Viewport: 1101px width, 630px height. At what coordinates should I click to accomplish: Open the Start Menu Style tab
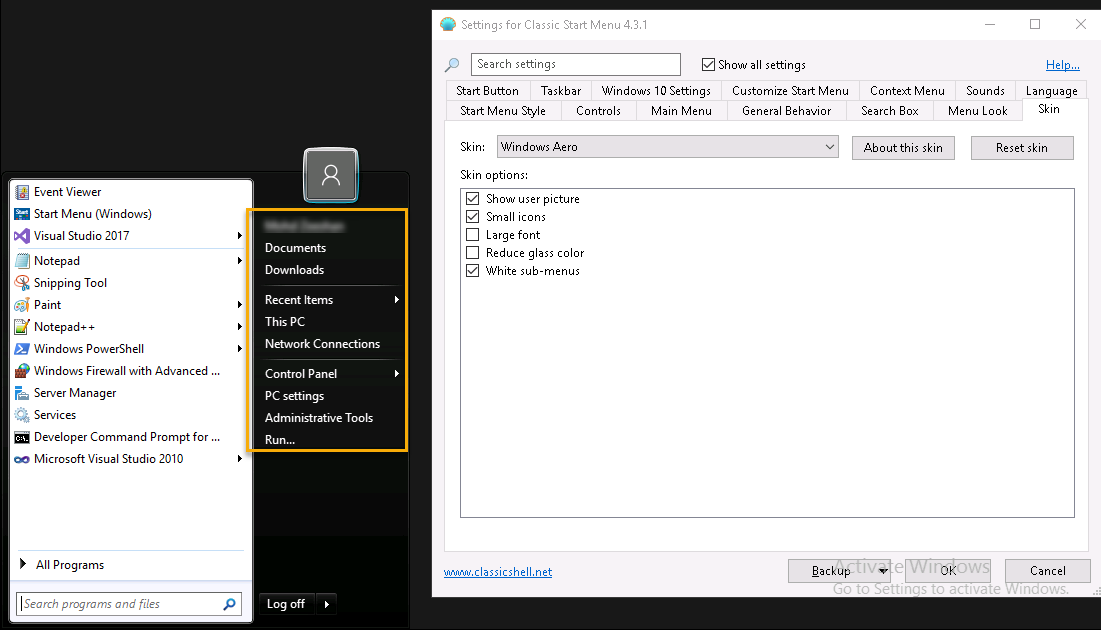(503, 111)
